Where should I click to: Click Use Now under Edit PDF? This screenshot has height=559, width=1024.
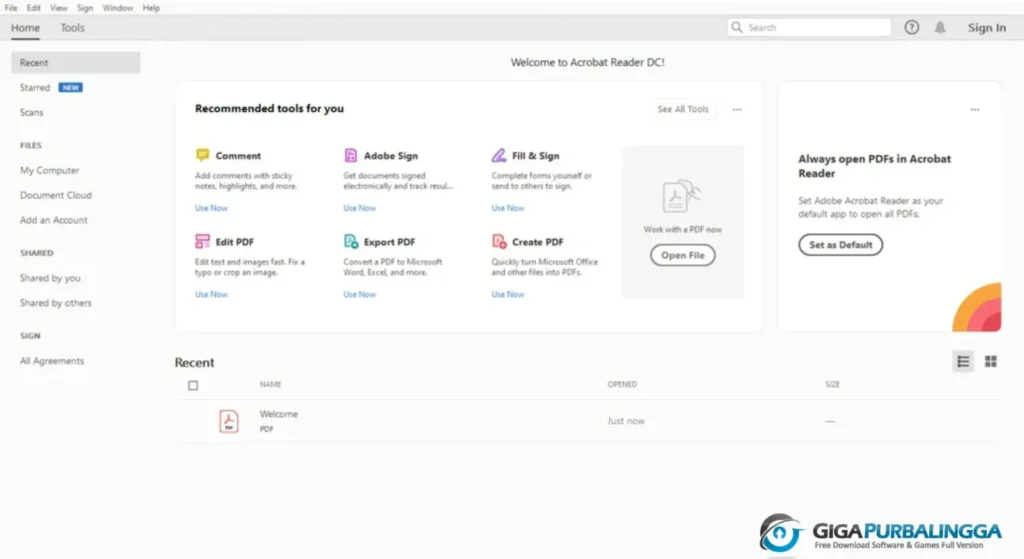pos(211,294)
